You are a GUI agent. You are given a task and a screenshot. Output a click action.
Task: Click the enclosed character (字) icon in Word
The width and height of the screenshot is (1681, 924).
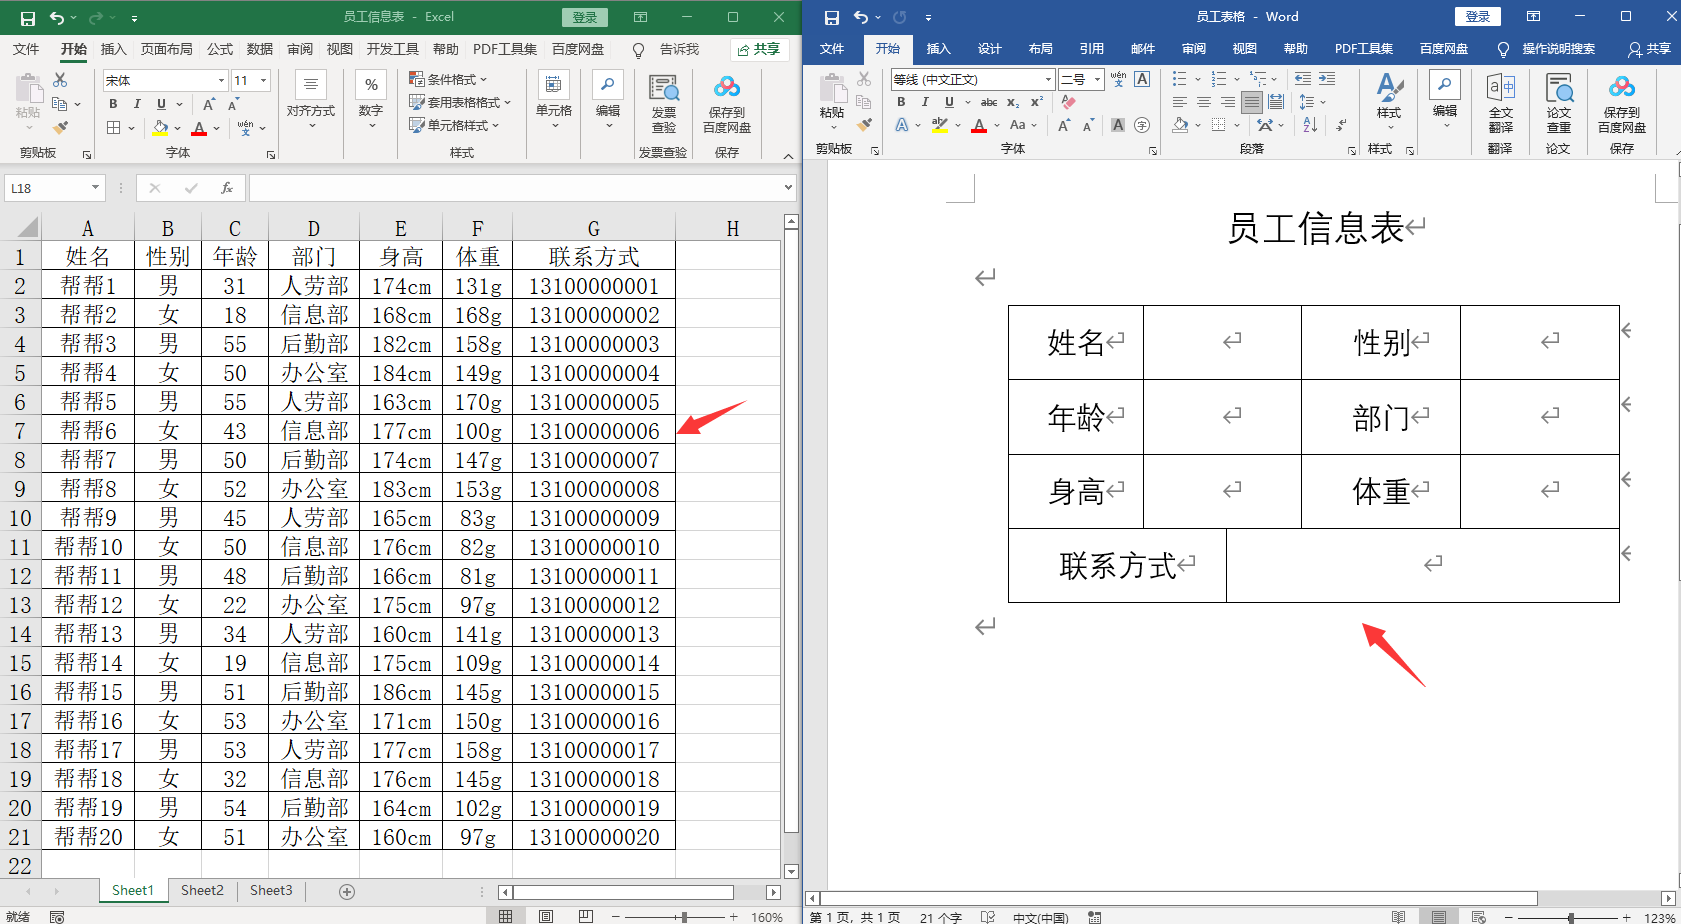coord(1142,125)
